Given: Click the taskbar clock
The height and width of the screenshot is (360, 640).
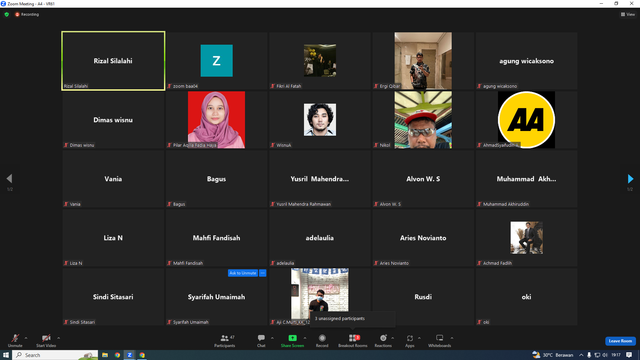Looking at the screenshot, I should tap(616, 355).
